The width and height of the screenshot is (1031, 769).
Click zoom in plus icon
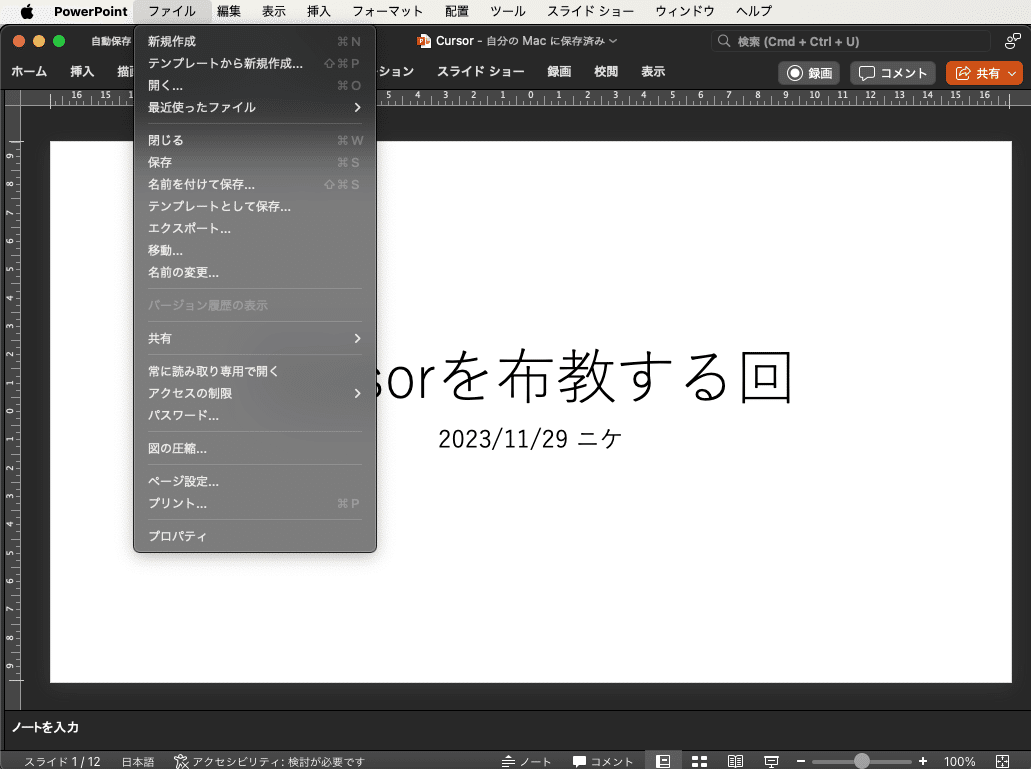(923, 761)
